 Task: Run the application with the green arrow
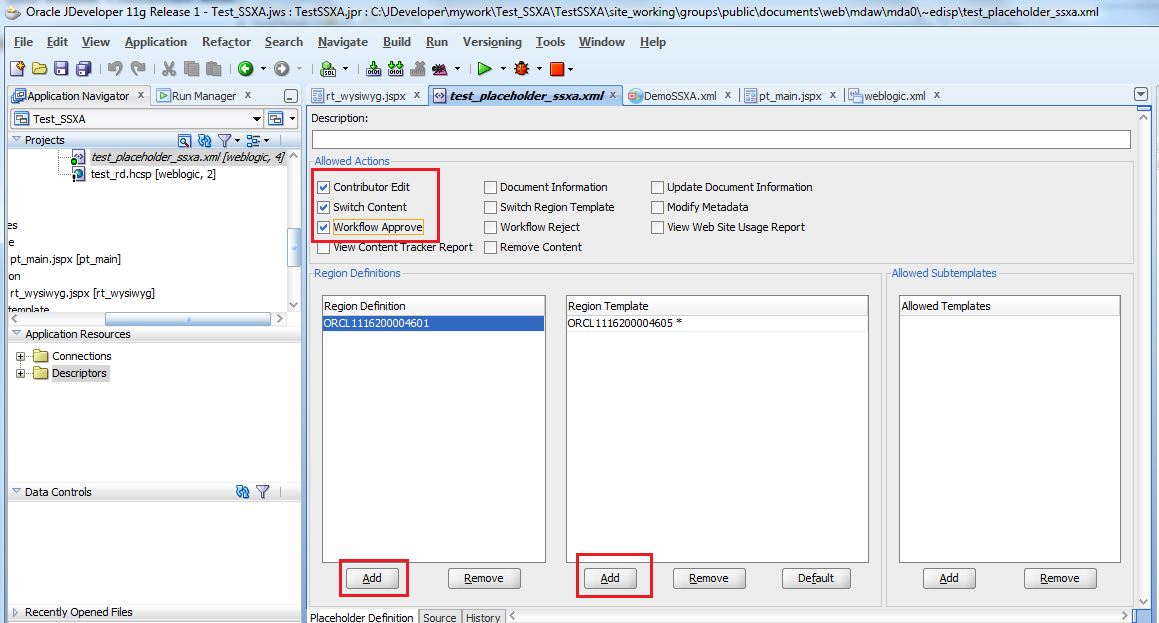[x=487, y=70]
